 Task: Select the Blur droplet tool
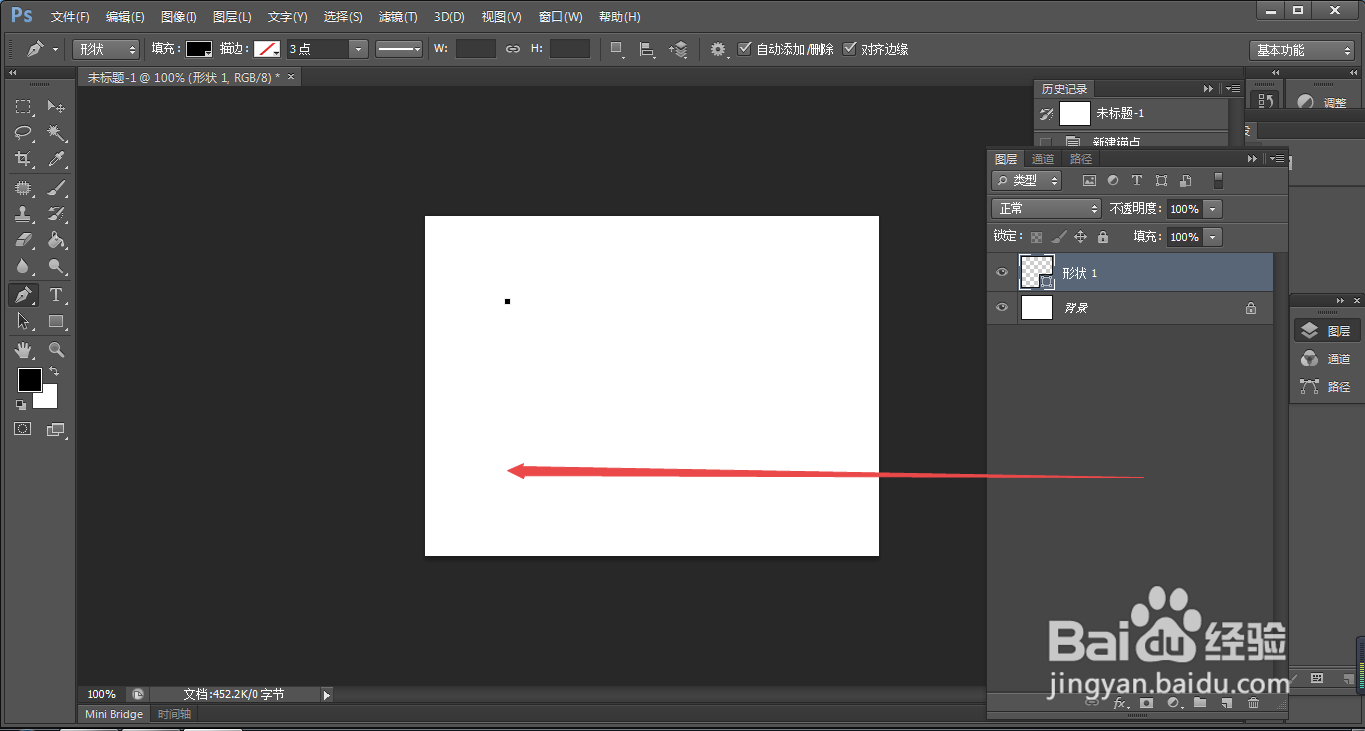click(x=23, y=267)
